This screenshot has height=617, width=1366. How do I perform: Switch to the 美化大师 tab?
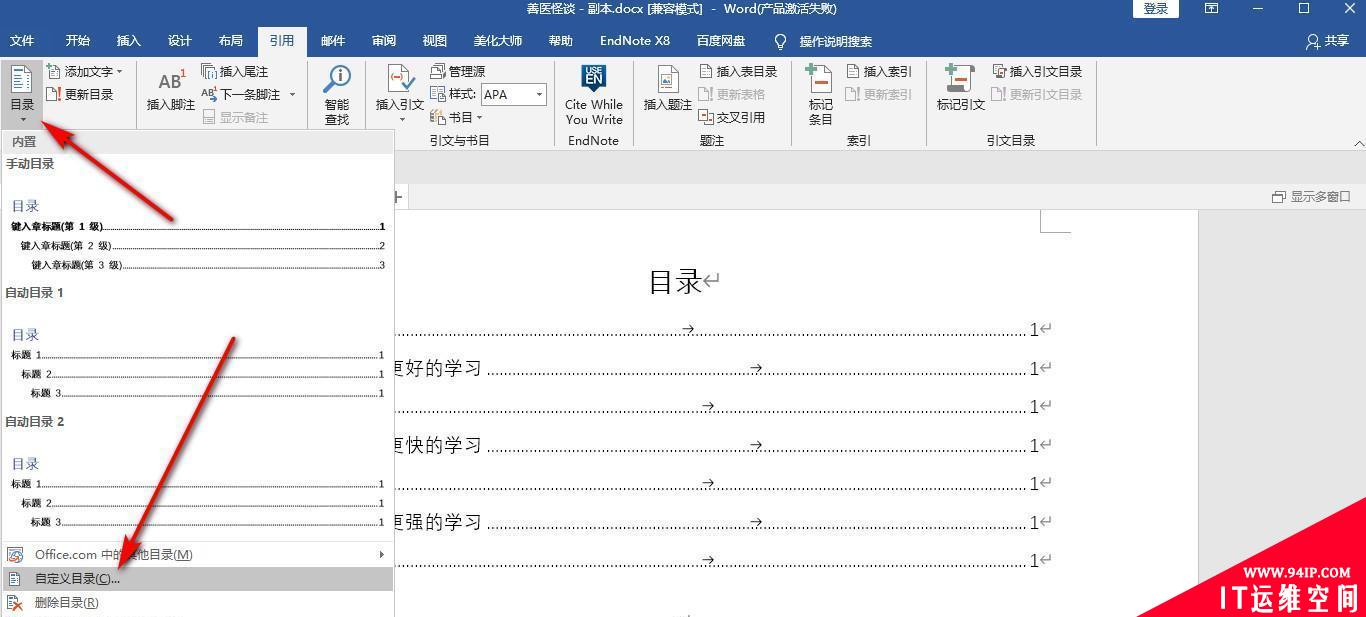tap(497, 41)
